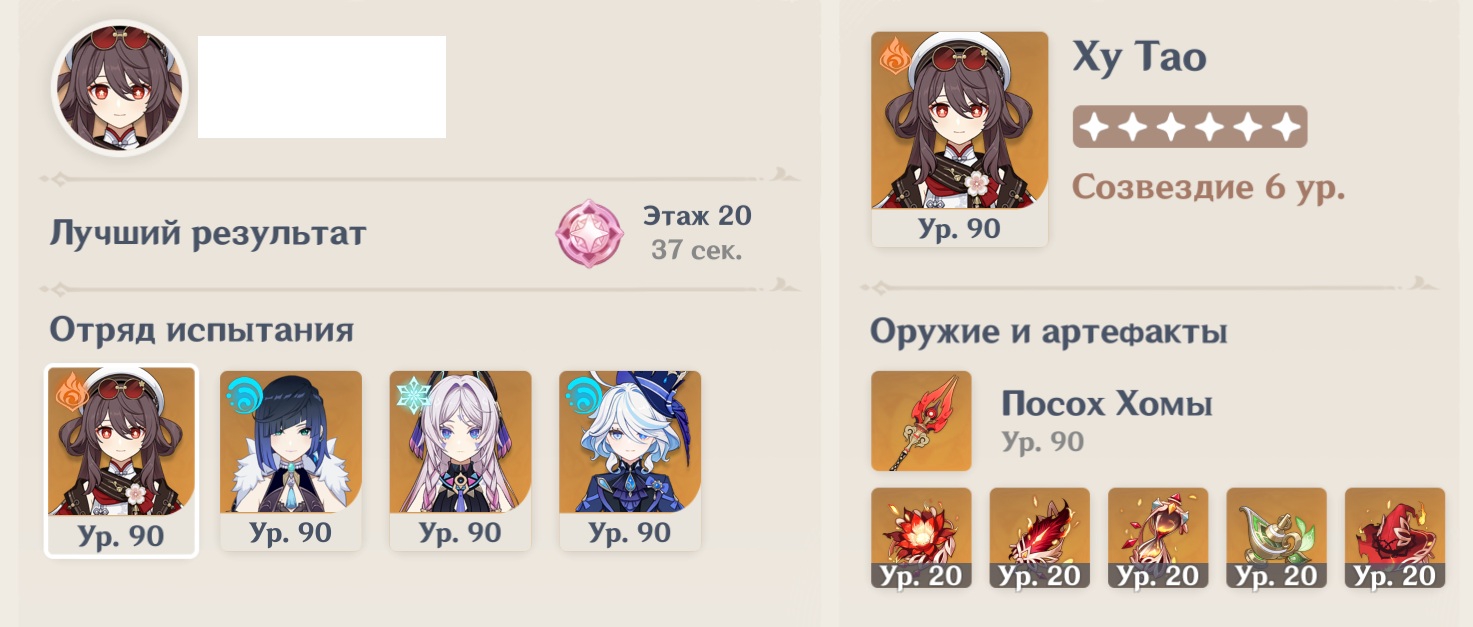This screenshot has height=627, width=1473.
Task: Select the Cryo long-haired character card
Action: pyautogui.click(x=460, y=460)
